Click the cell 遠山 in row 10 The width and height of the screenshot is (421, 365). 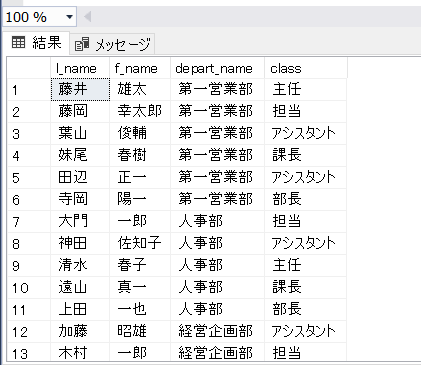coord(80,287)
